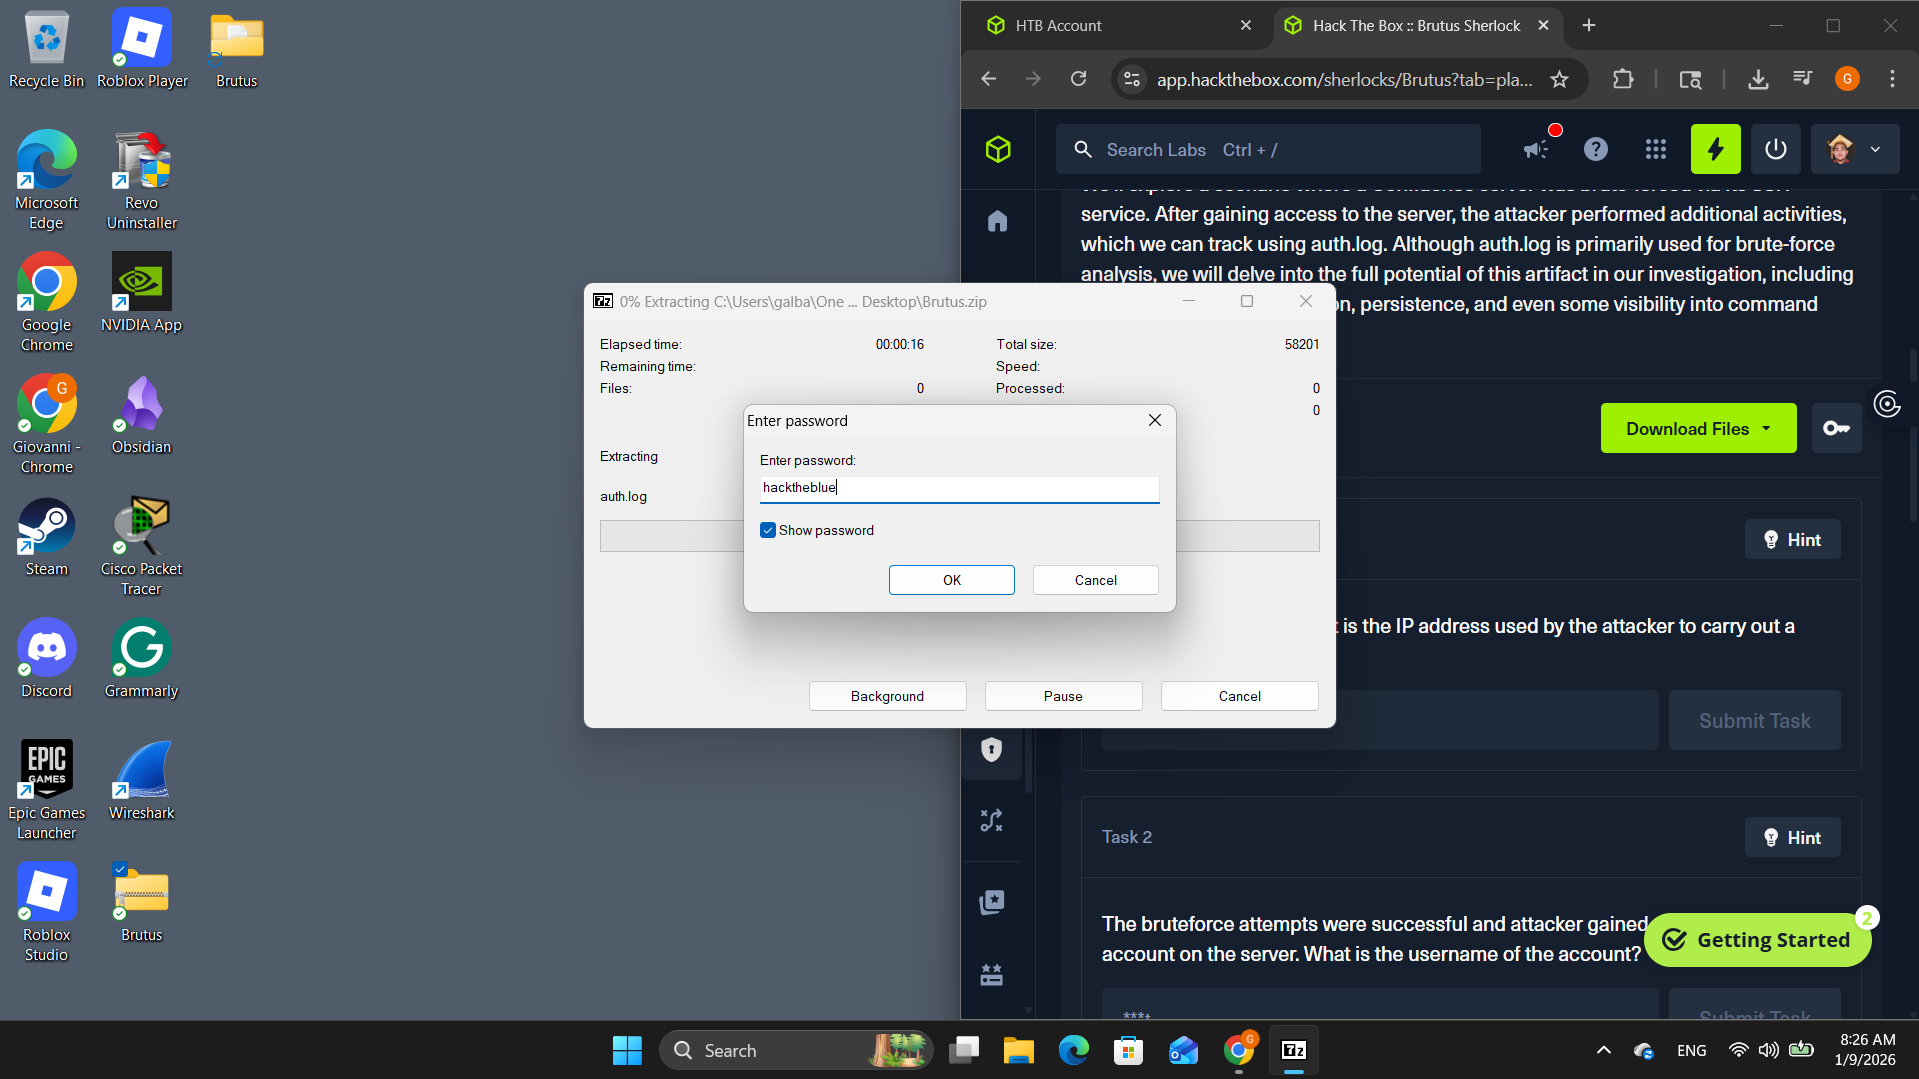Open Roblox Studio desktop icon
Viewport: 1919px width, 1079px height.
[46, 912]
